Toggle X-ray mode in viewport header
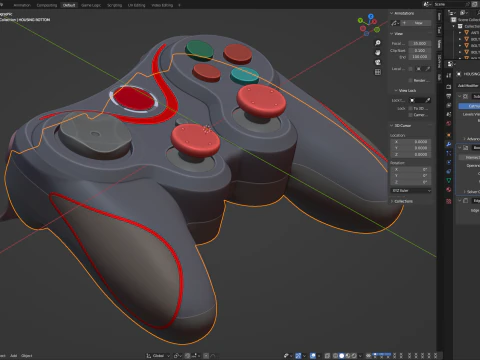 (327, 356)
